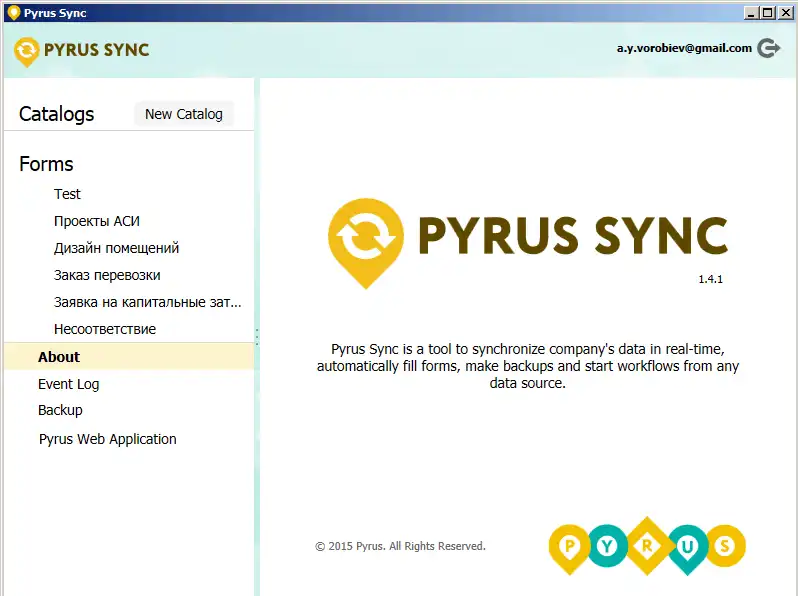798x596 pixels.
Task: Select the Заказ перевозки form
Action: click(107, 275)
